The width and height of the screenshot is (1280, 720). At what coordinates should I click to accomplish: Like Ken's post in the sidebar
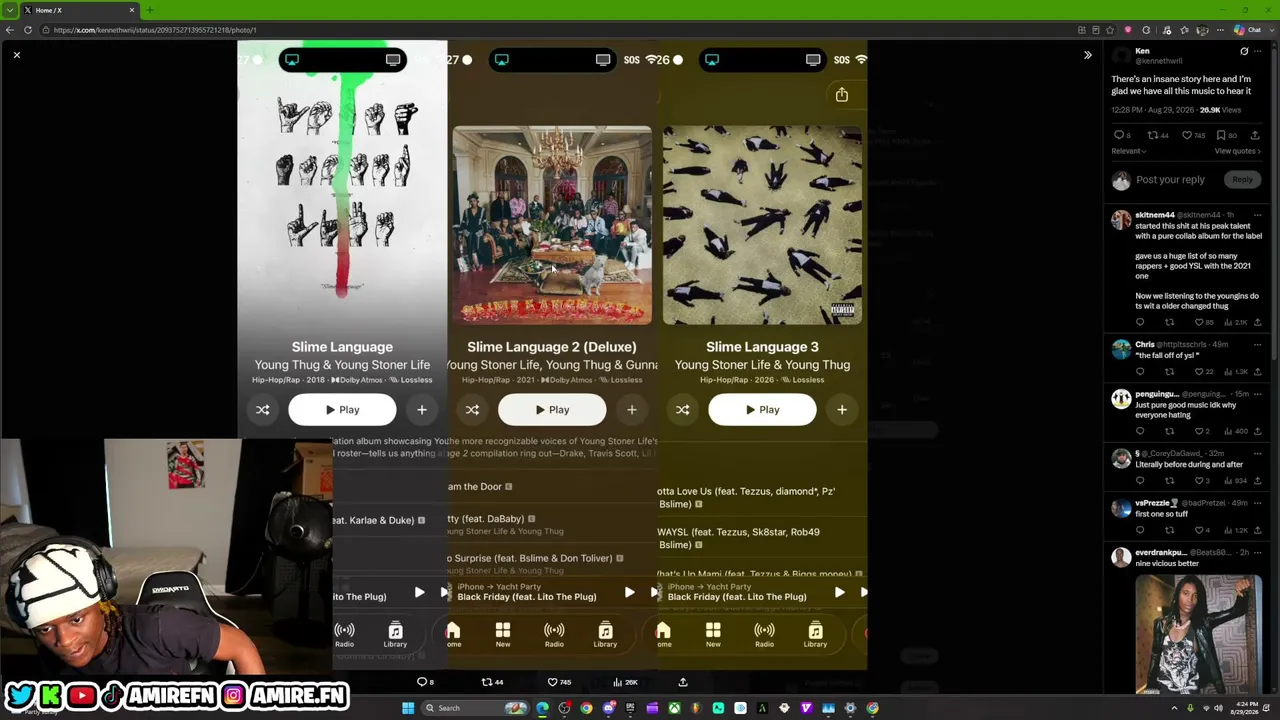1187,135
